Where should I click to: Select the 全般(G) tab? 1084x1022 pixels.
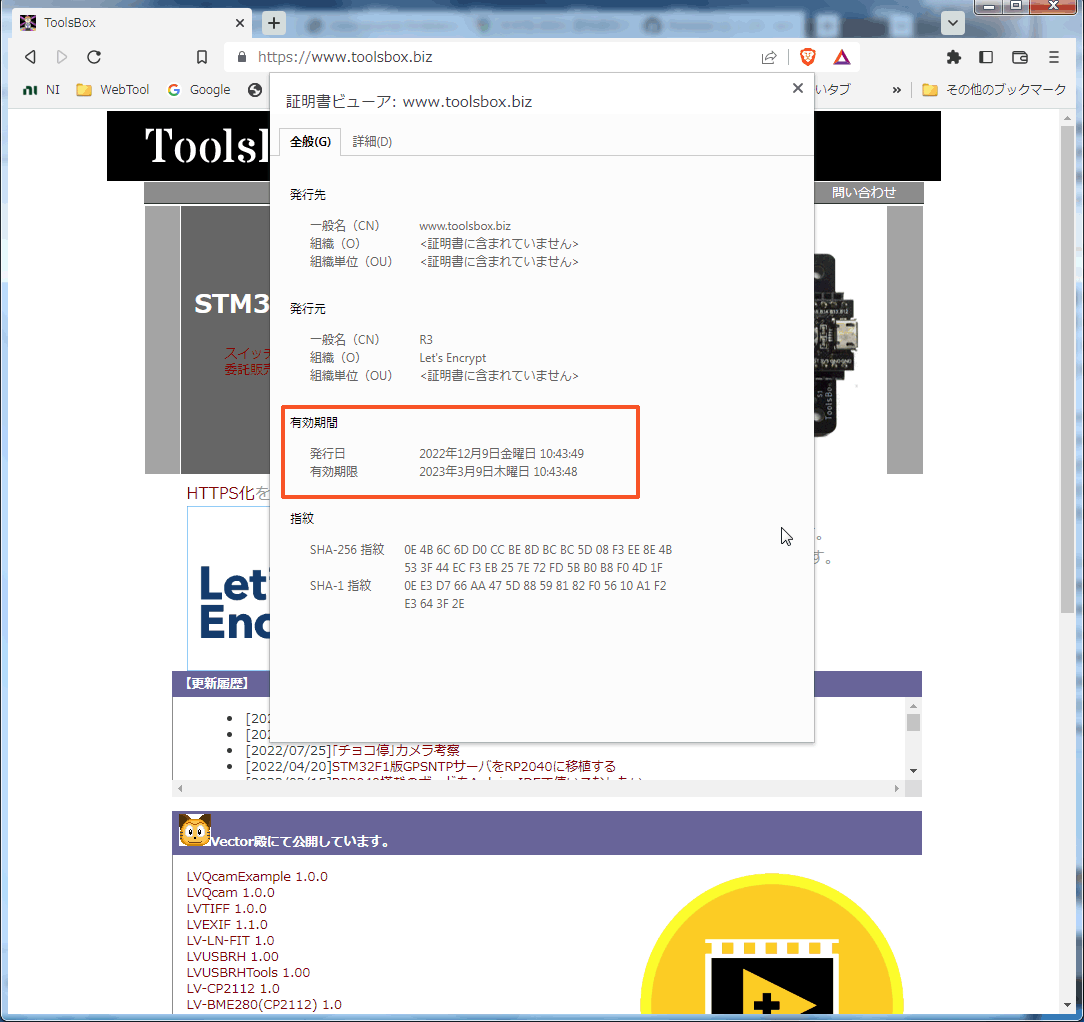click(x=310, y=142)
